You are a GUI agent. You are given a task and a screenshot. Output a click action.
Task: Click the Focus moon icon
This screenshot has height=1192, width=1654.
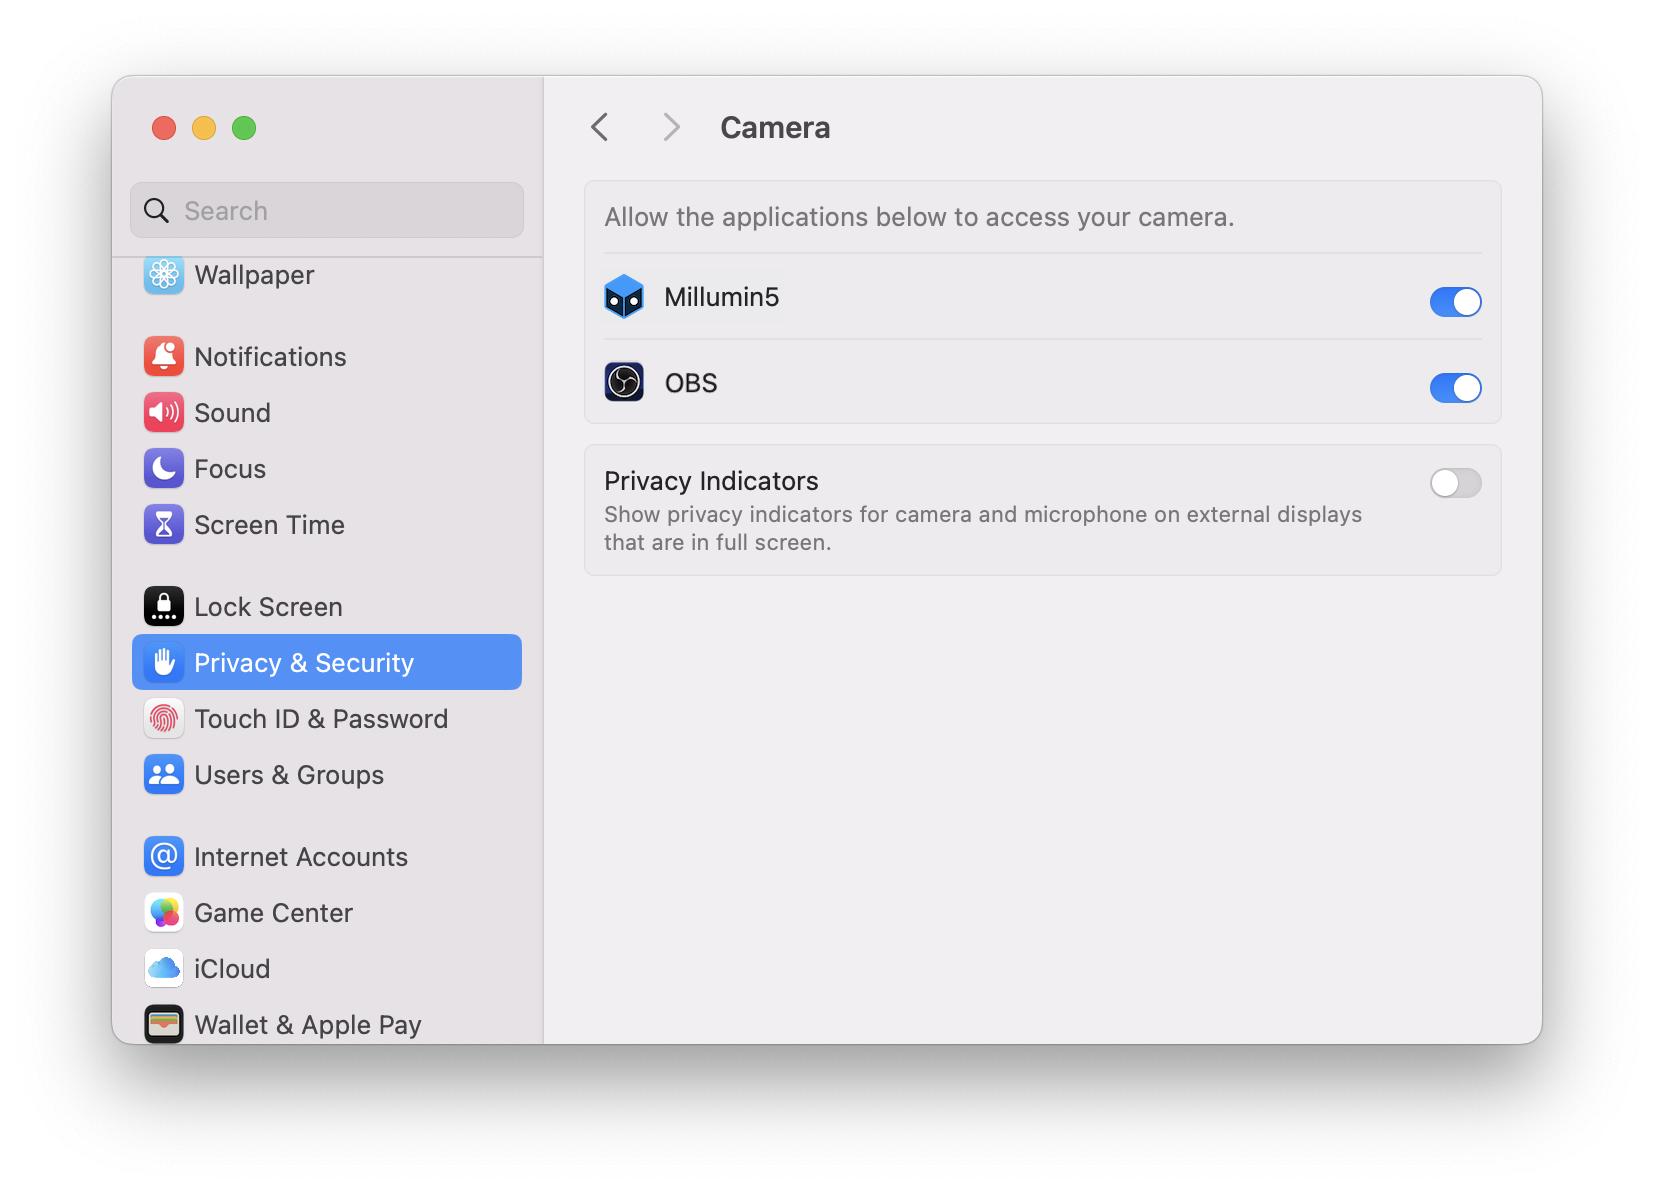tap(164, 469)
